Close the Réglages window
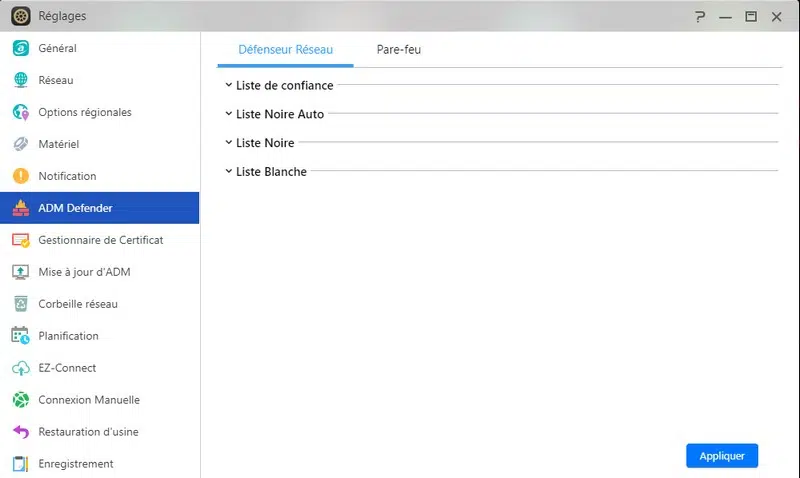Image resolution: width=800 pixels, height=478 pixels. 777,17
